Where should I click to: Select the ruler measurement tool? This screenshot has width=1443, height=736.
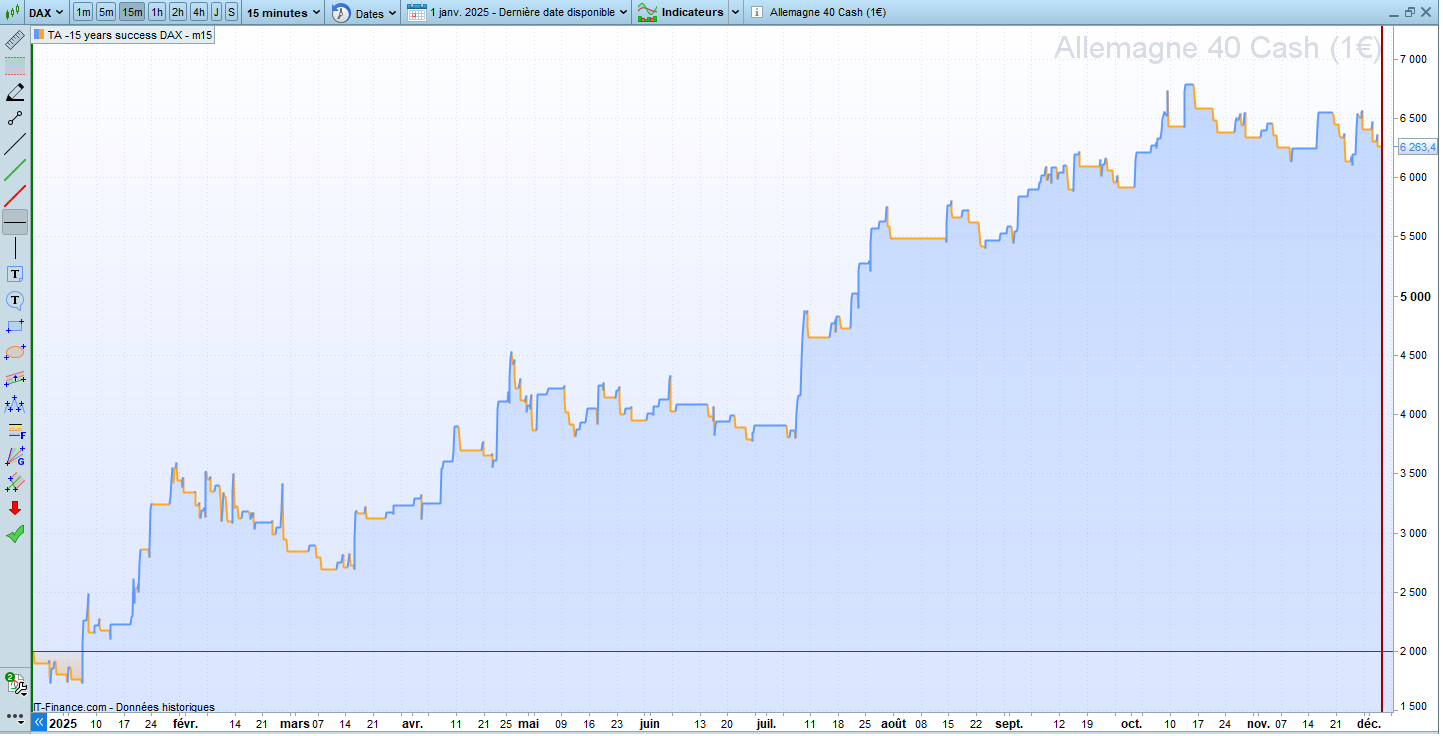coord(15,41)
